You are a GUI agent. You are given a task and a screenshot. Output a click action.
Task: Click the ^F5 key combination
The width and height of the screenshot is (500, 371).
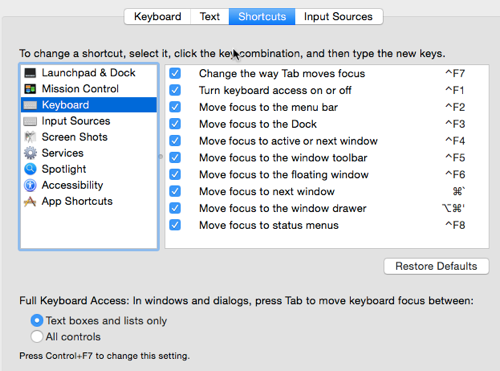pos(455,158)
